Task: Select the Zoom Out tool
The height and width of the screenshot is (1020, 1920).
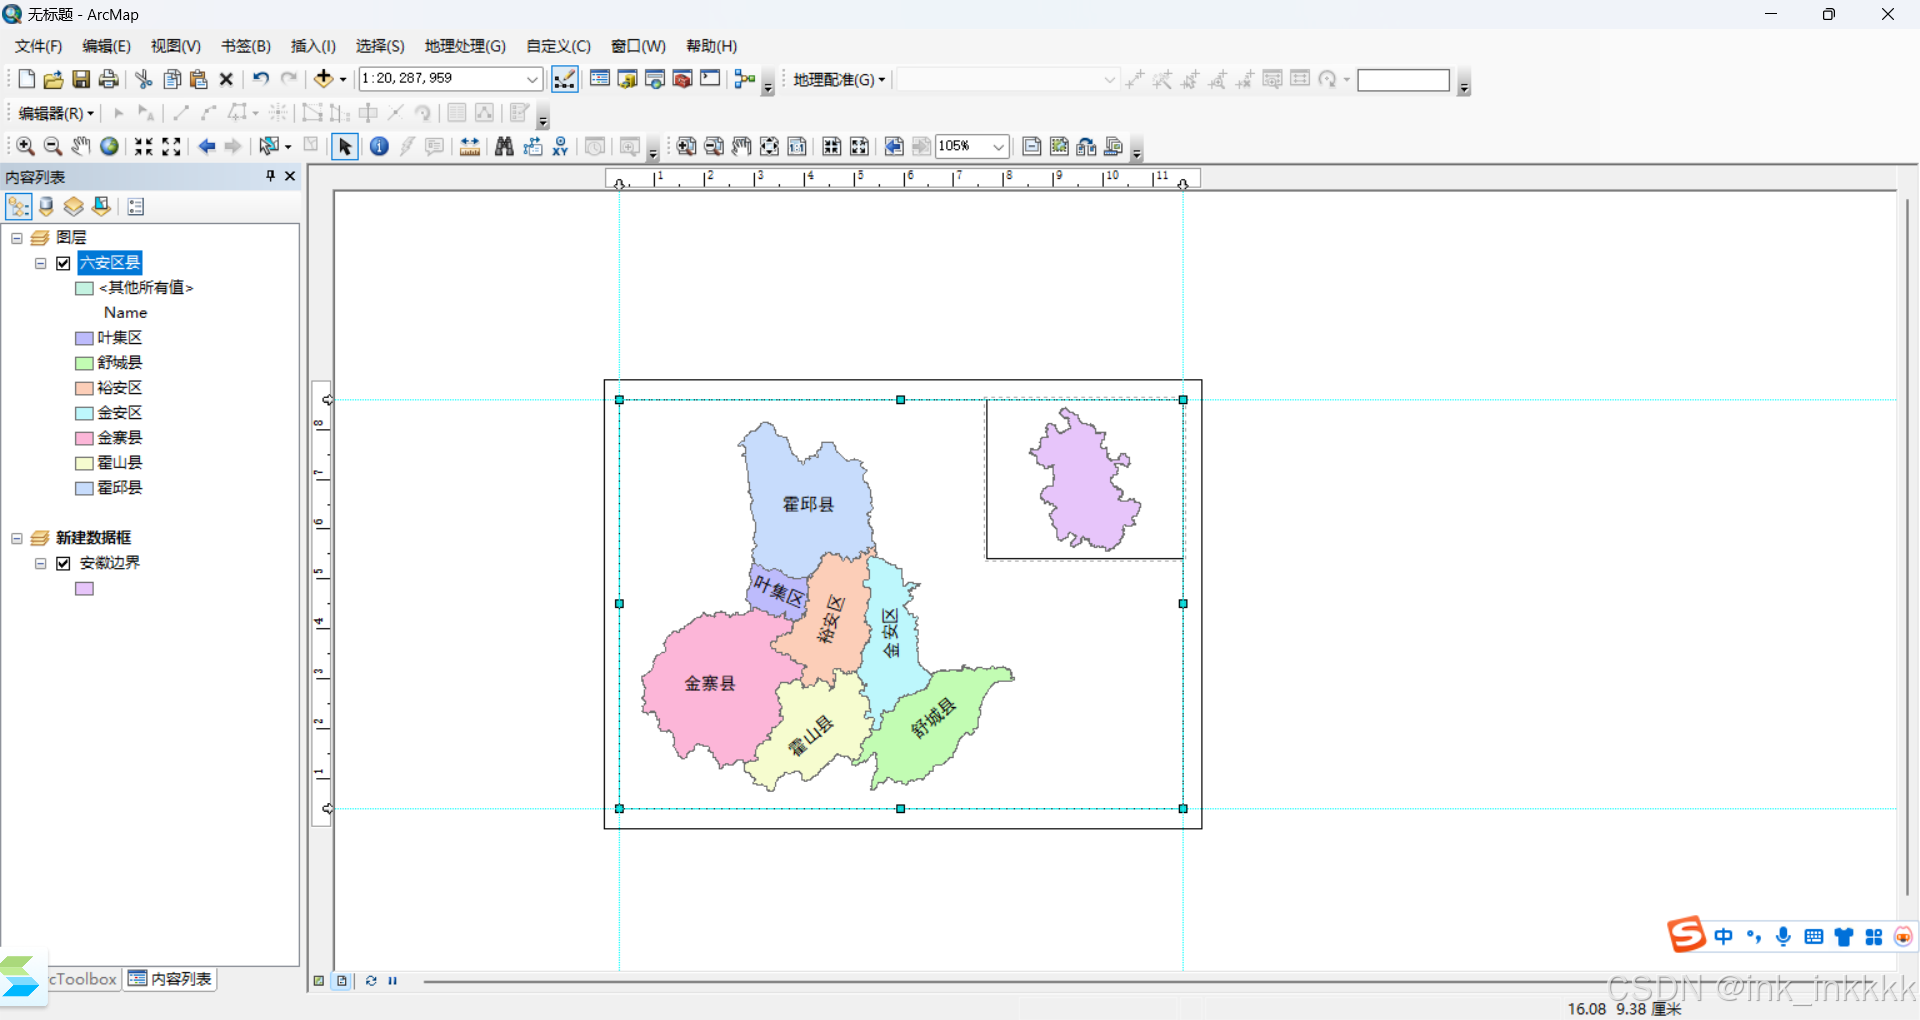Action: (53, 147)
